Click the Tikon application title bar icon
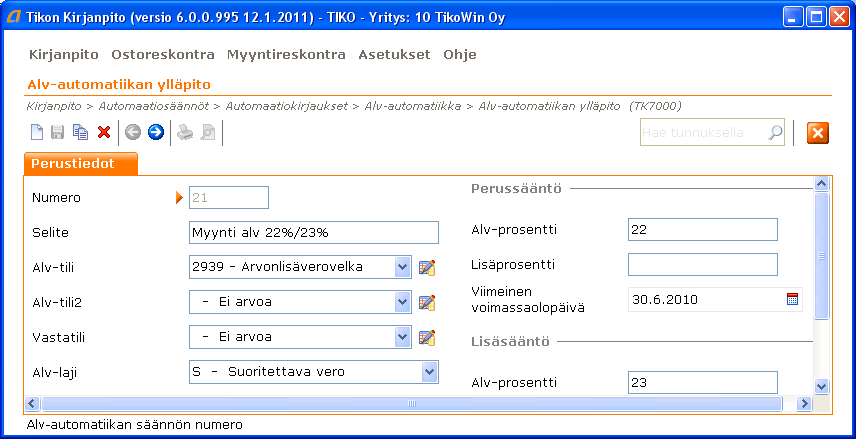 [13, 17]
